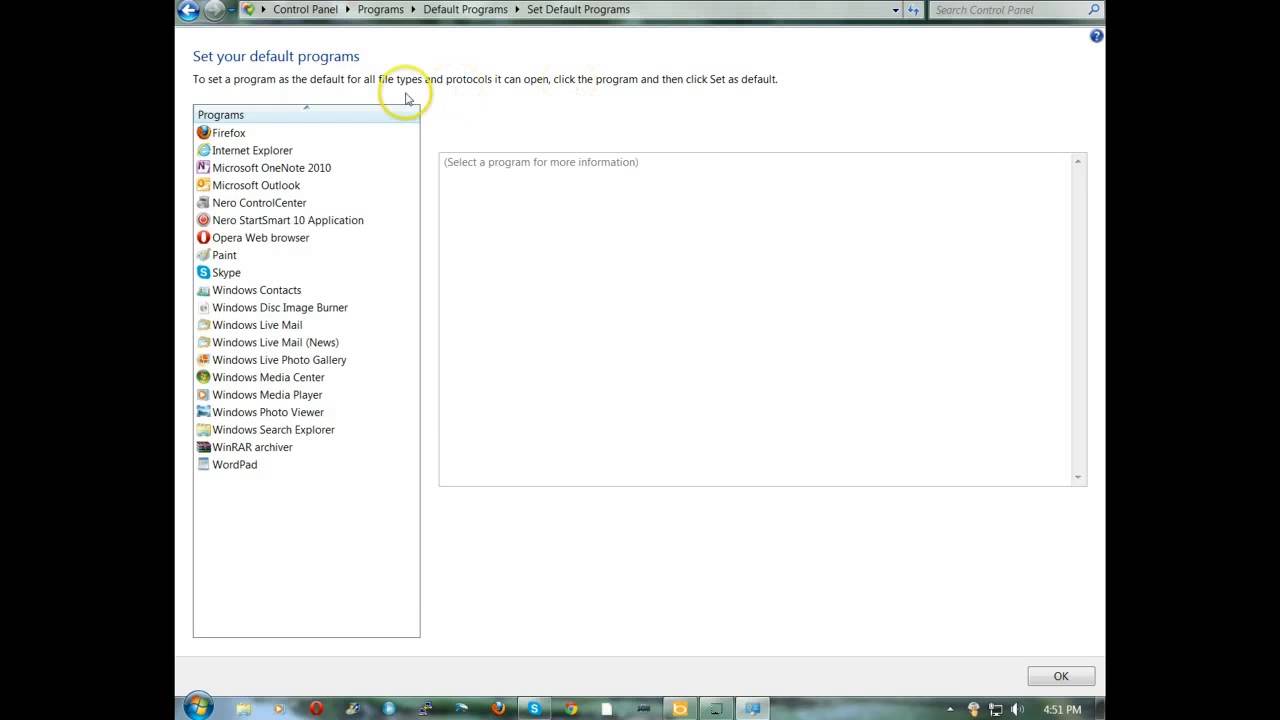Select Internet Explorer in the program list
This screenshot has width=1280, height=720.
point(252,150)
